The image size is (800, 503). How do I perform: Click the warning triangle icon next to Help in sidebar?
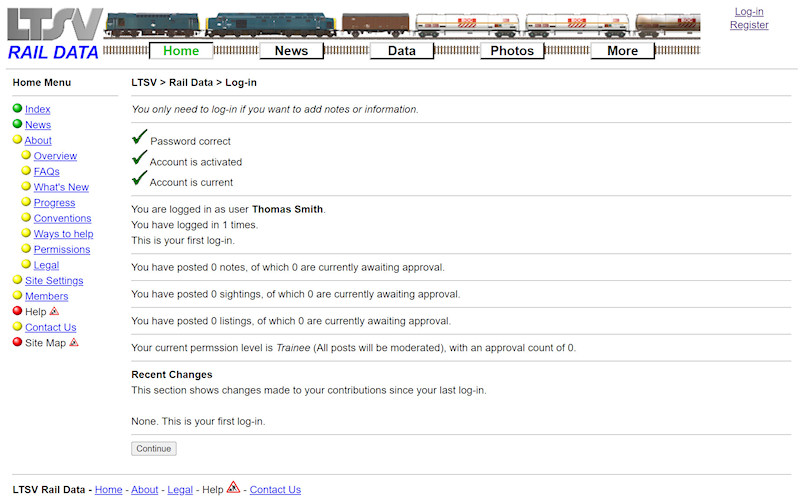54,311
